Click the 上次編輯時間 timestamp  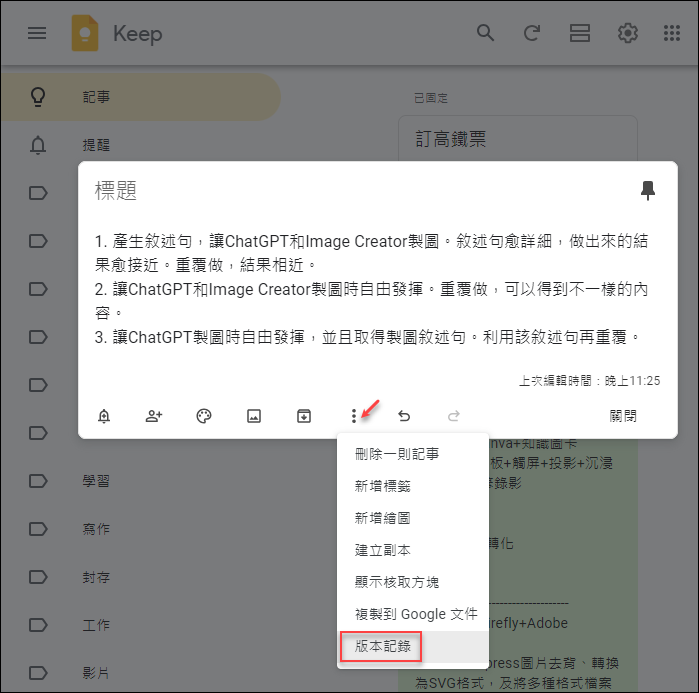[589, 381]
